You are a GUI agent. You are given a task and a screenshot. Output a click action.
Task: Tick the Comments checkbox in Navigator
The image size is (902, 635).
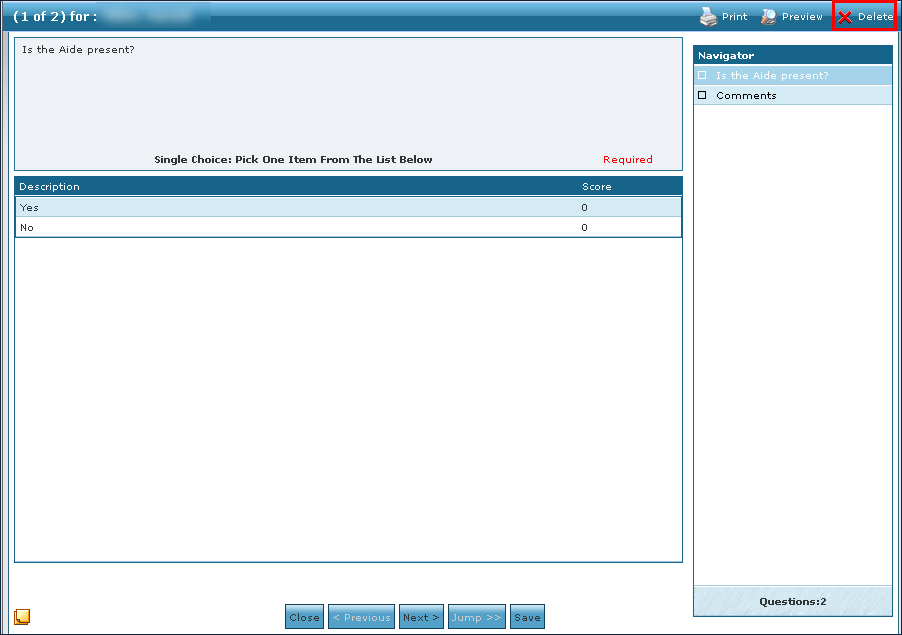pyautogui.click(x=702, y=96)
